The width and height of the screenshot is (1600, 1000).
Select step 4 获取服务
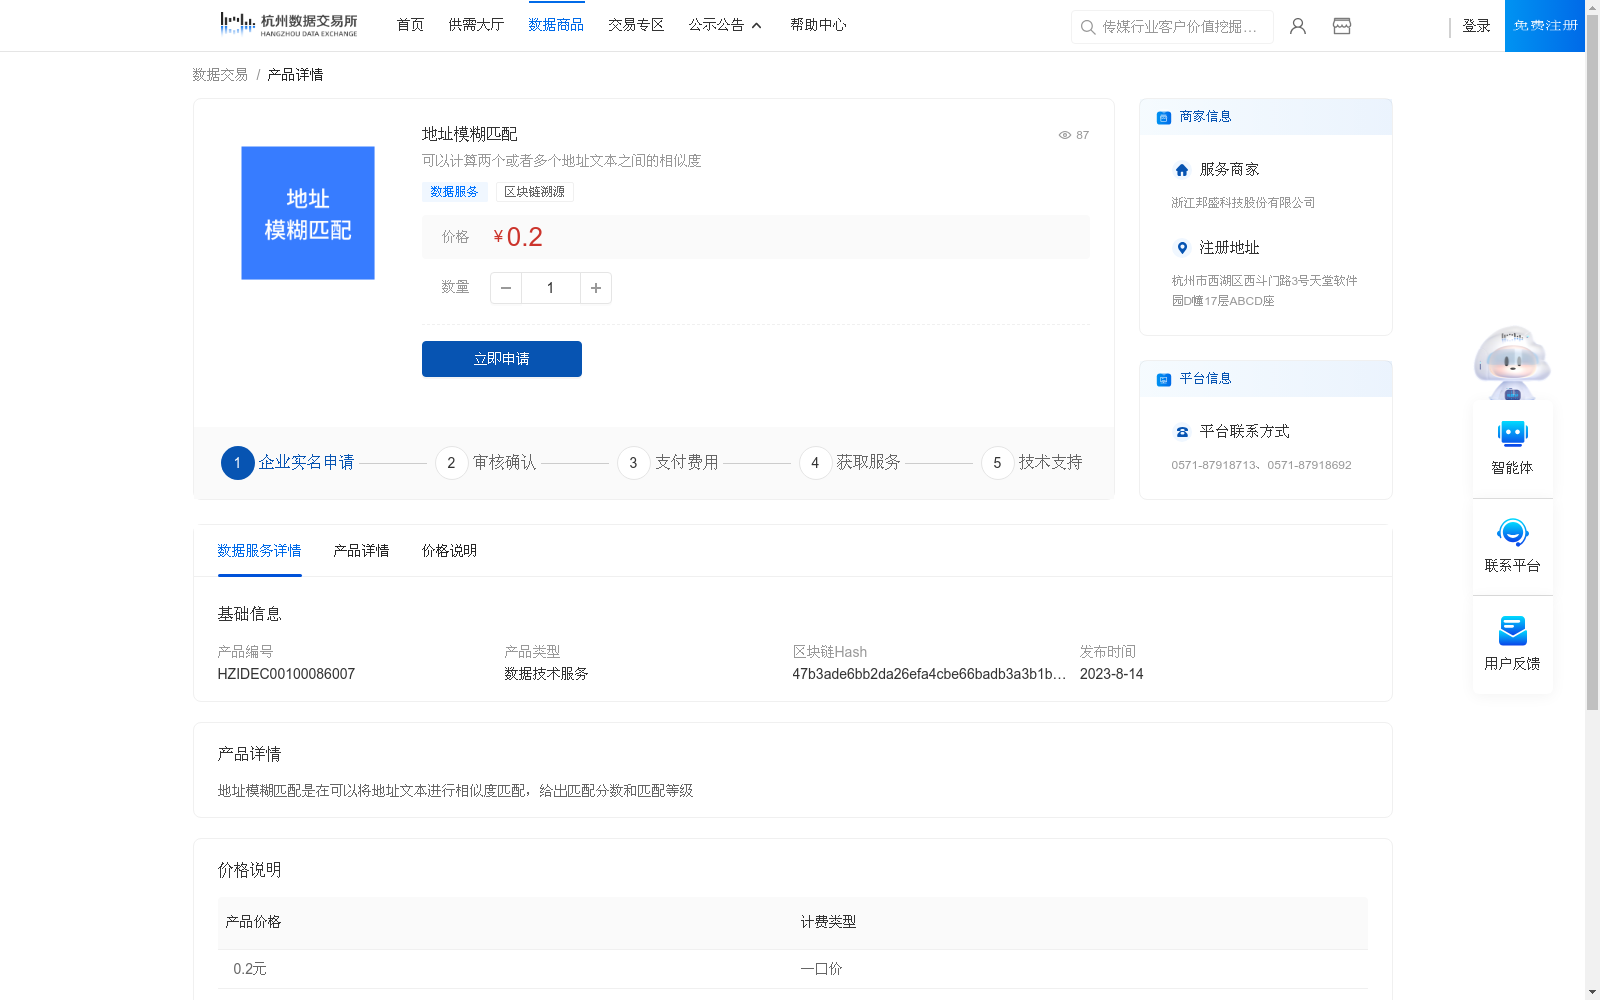850,463
